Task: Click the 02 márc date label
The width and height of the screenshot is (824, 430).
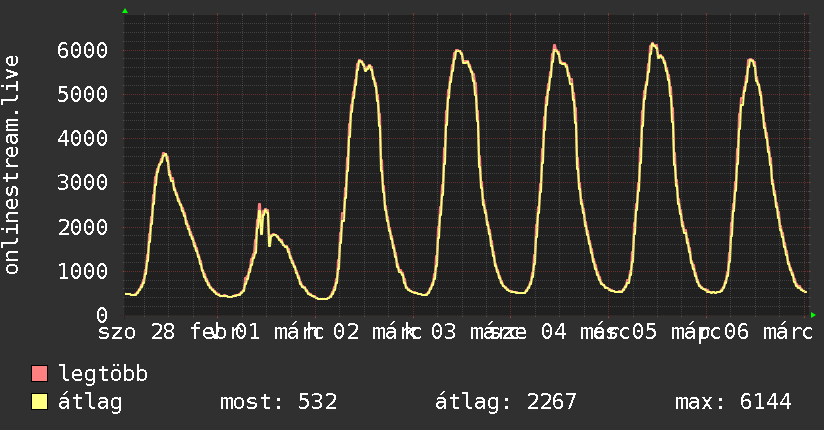Action: coord(373,332)
